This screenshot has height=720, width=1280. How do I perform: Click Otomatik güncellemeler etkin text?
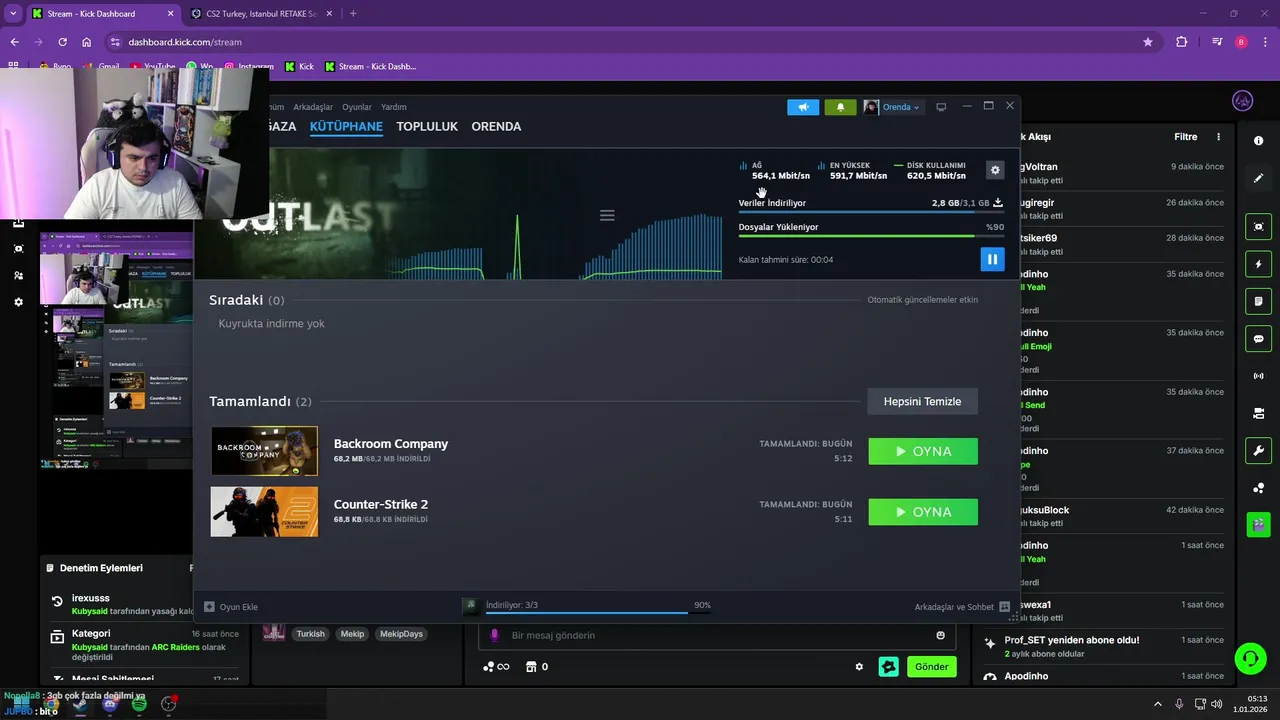coord(922,300)
